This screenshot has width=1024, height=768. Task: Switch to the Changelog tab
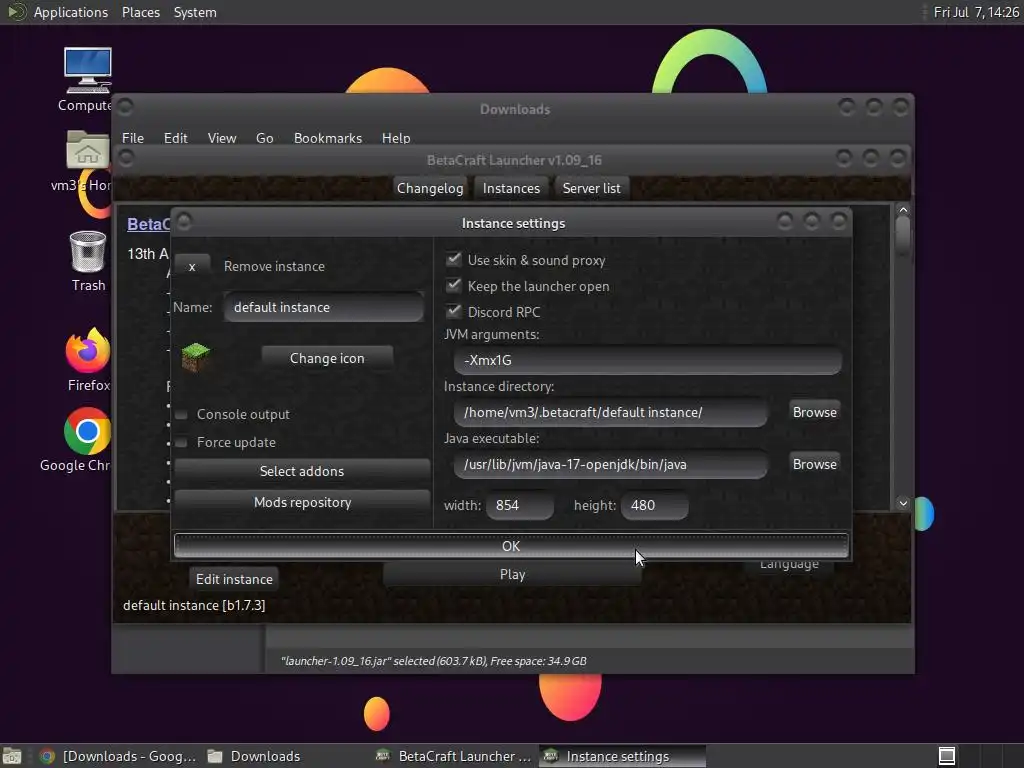(x=430, y=188)
